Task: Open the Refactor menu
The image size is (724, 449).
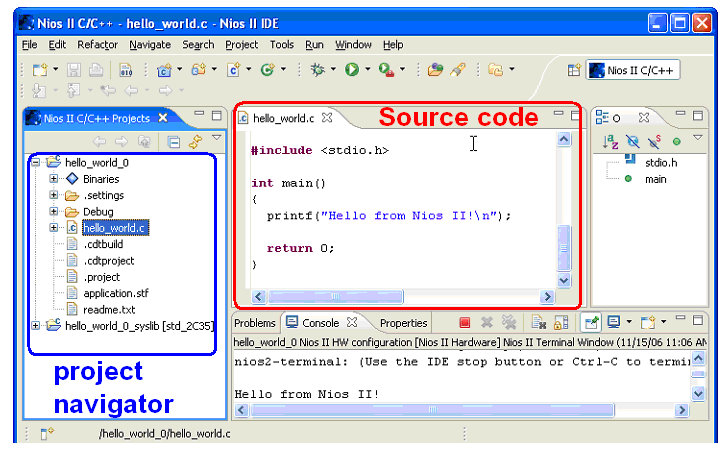Action: pyautogui.click(x=97, y=45)
